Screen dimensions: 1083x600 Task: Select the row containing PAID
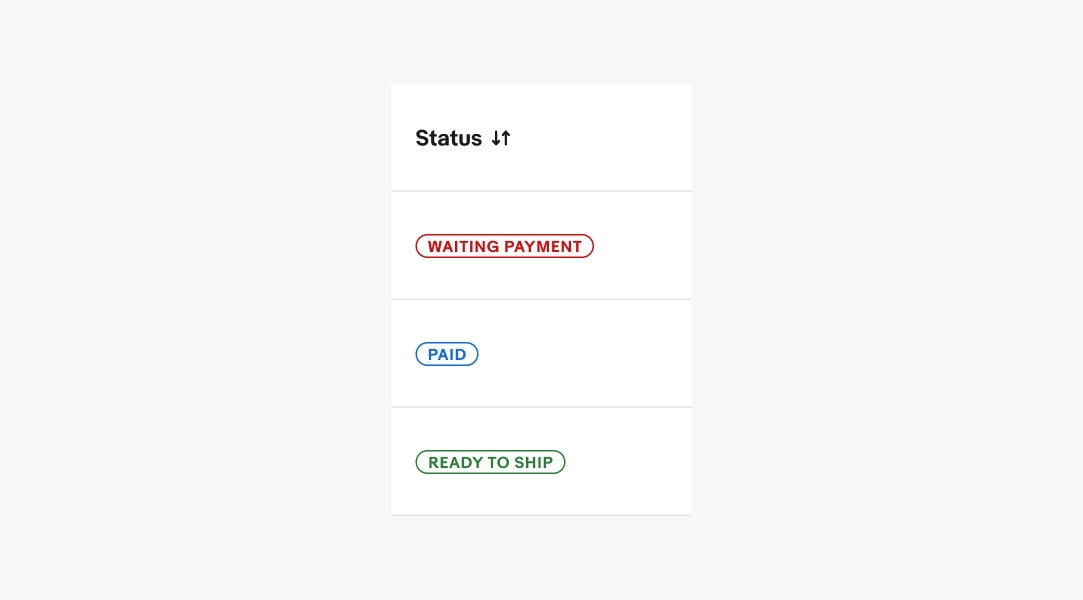(541, 353)
